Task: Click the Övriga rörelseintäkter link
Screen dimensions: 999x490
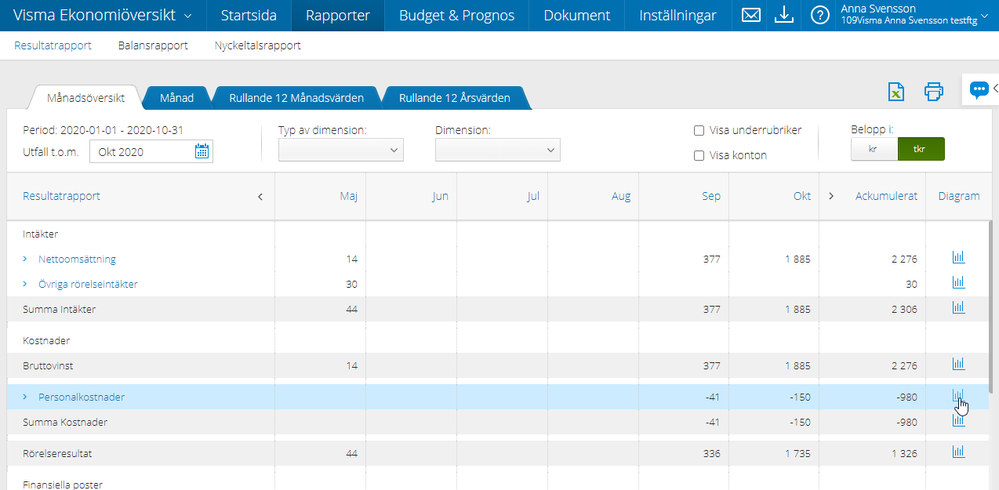Action: pos(87,284)
